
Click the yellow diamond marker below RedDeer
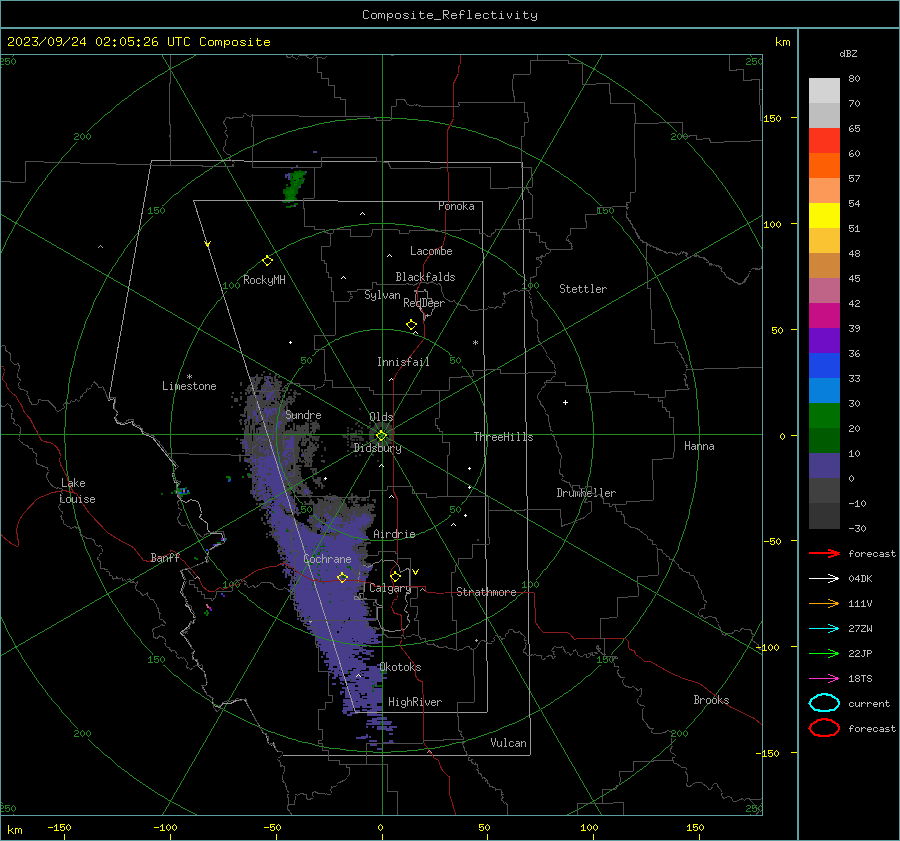click(x=412, y=325)
